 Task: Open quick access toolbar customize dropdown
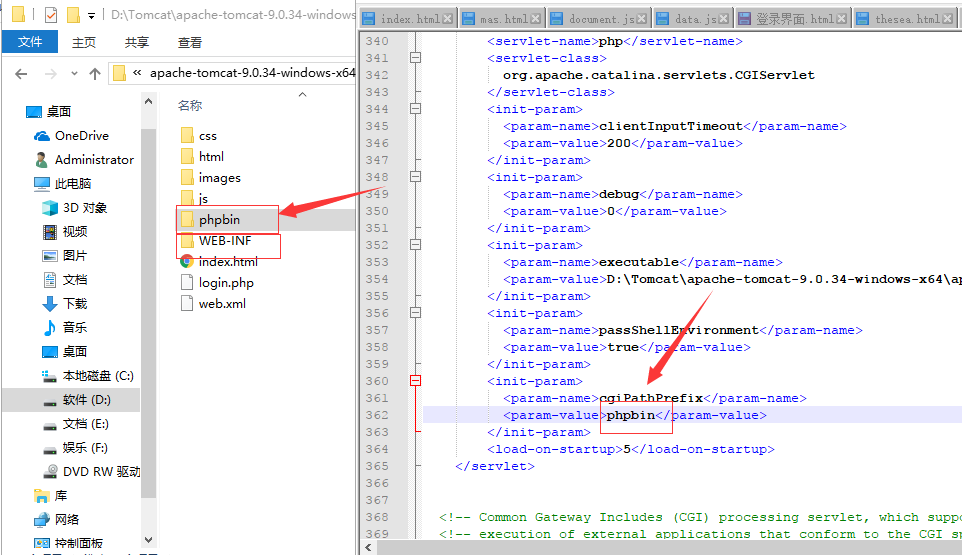(x=91, y=15)
